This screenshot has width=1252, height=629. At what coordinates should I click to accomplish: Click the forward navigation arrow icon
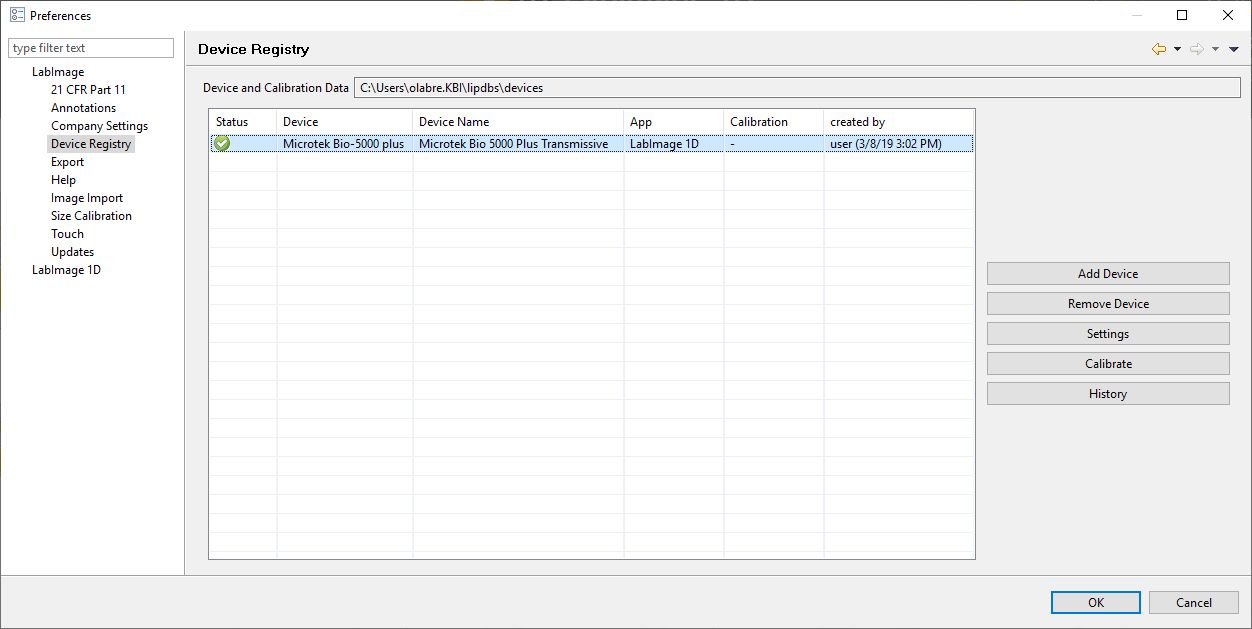[x=1196, y=49]
